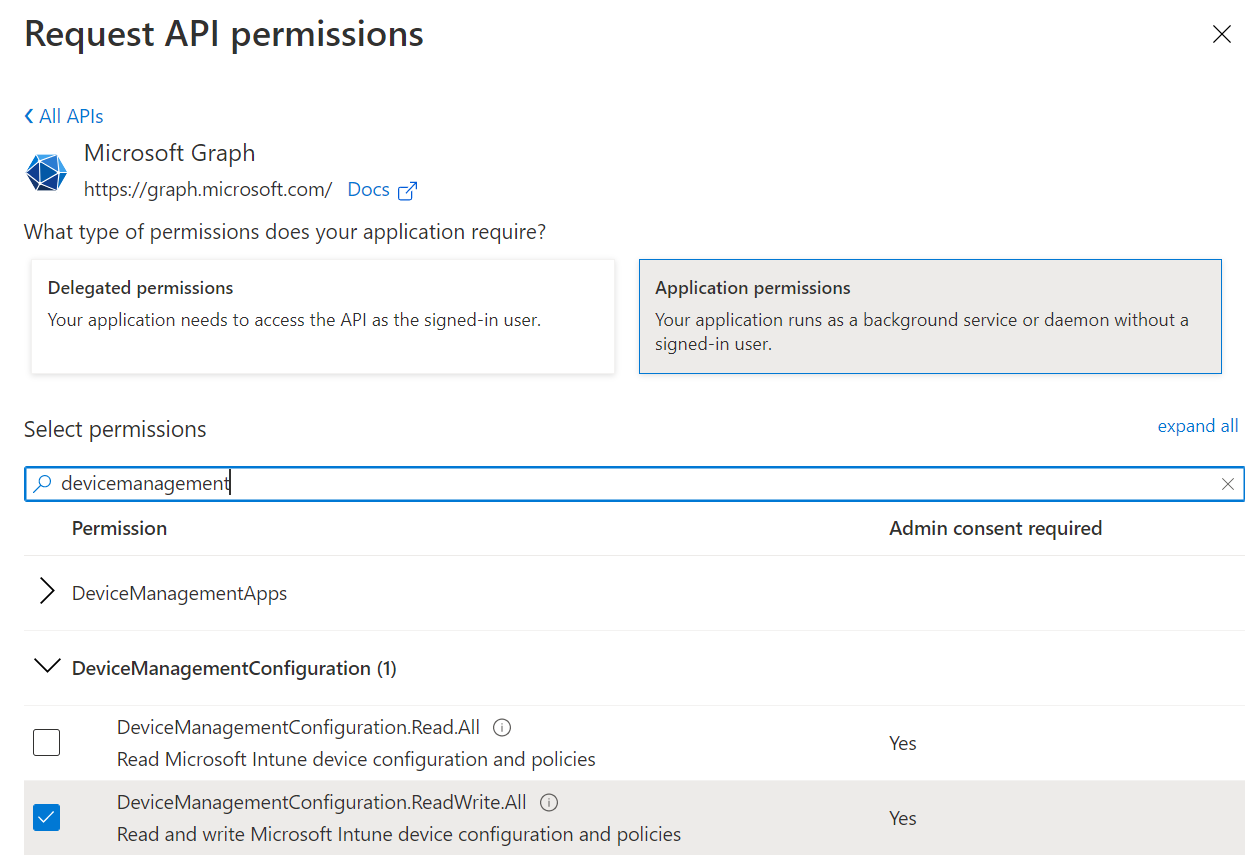Collapse the DeviceManagementConfiguration group
Screen dimensions: 1249x865
(x=46, y=666)
